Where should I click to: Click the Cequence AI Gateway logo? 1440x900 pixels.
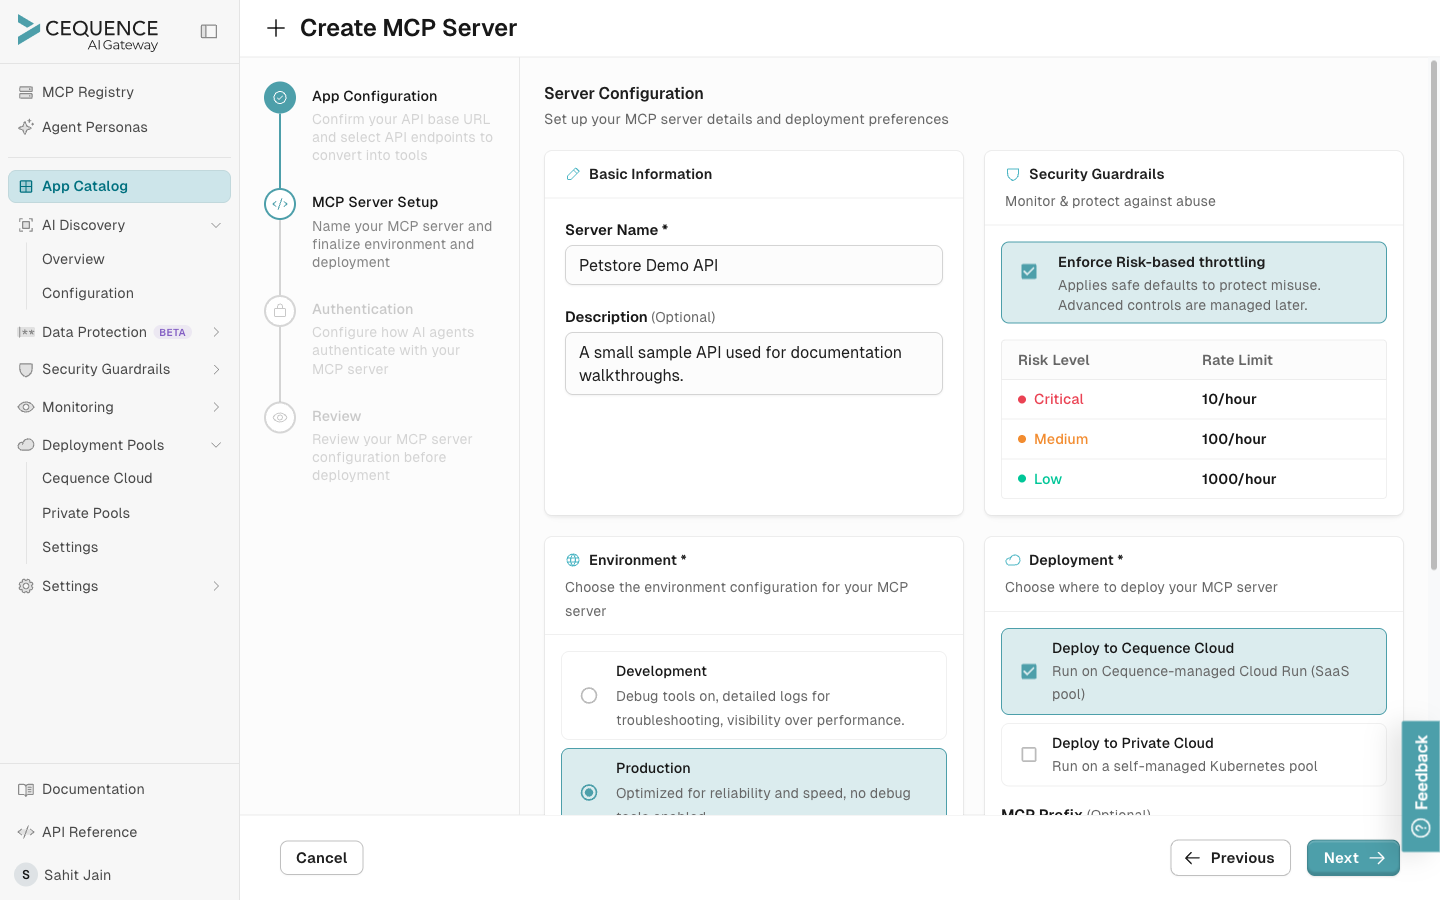[x=88, y=32]
